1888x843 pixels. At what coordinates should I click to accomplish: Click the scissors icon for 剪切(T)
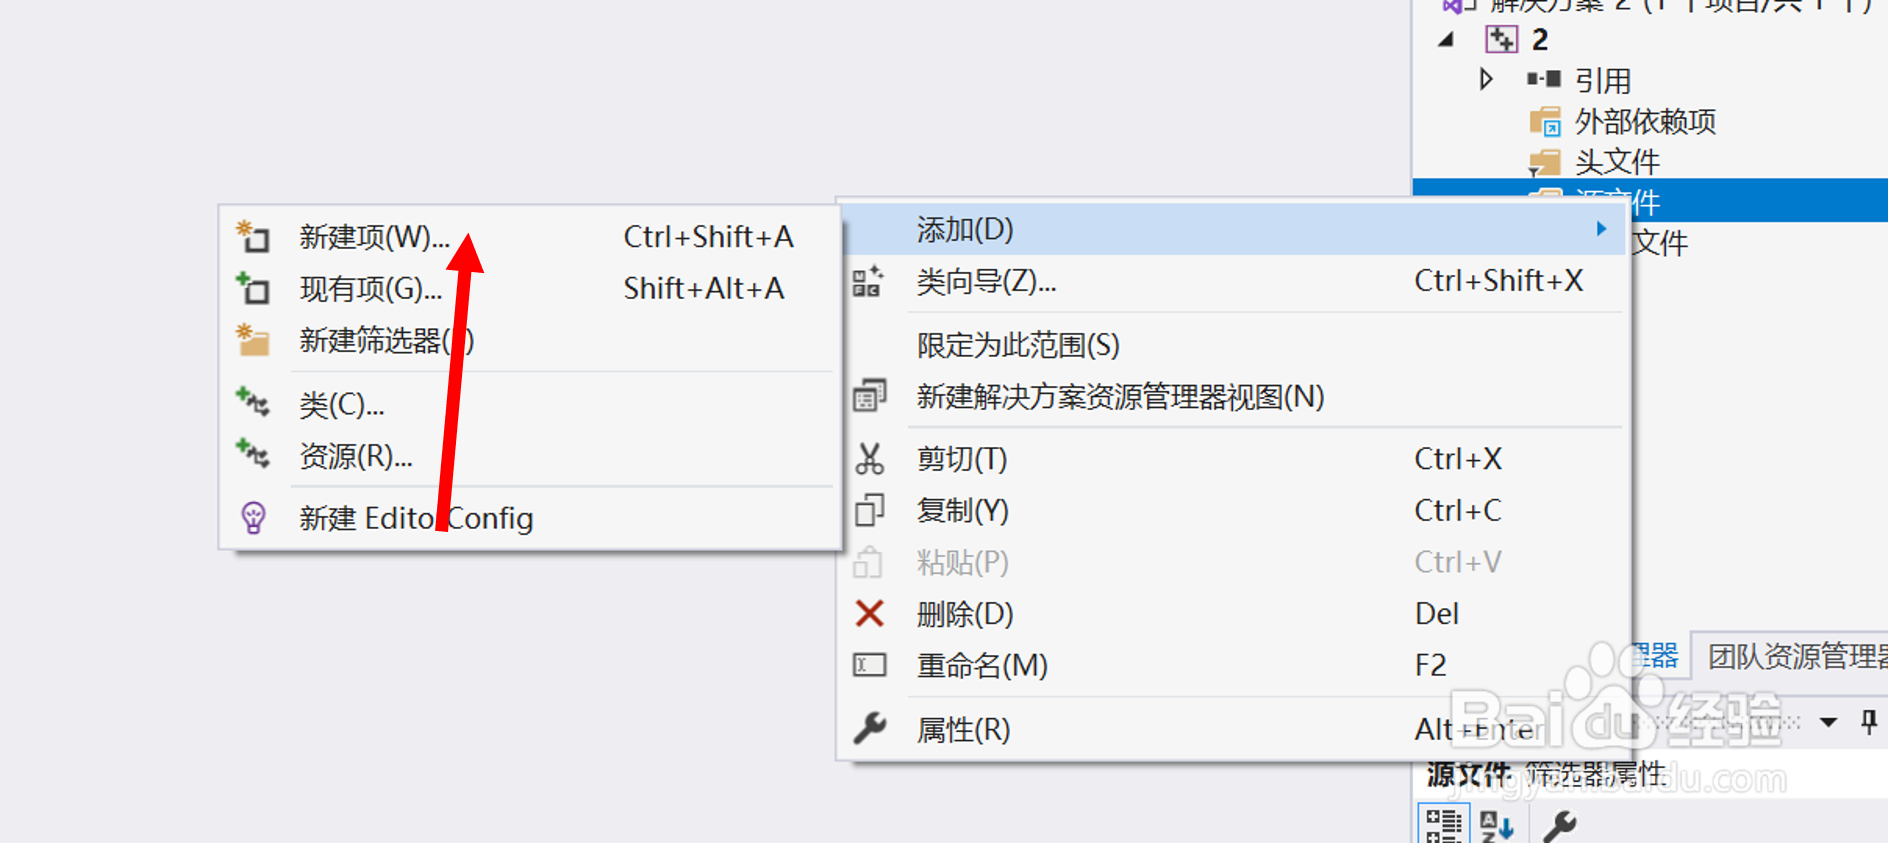click(869, 459)
